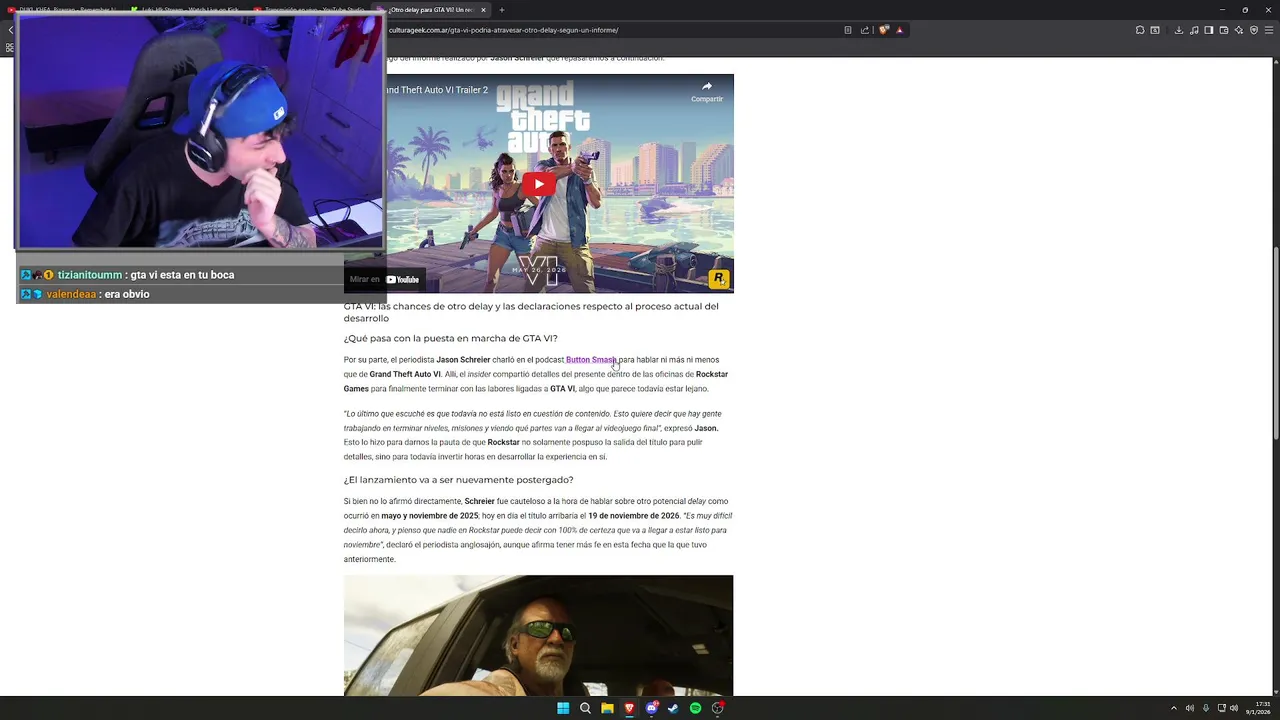Click the media playlist music note icon
Screen dimensions: 1280x720
click(1194, 30)
